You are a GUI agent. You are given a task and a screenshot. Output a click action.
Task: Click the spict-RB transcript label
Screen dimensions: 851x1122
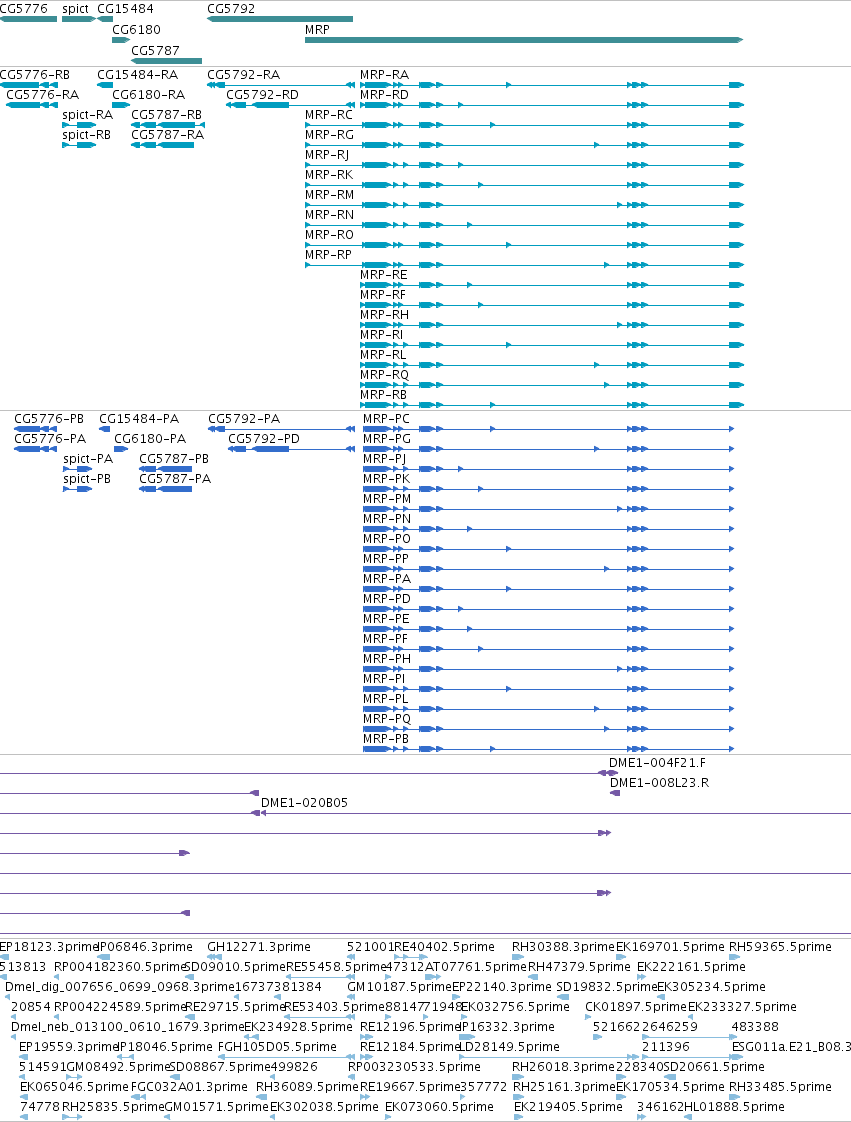tap(87, 135)
